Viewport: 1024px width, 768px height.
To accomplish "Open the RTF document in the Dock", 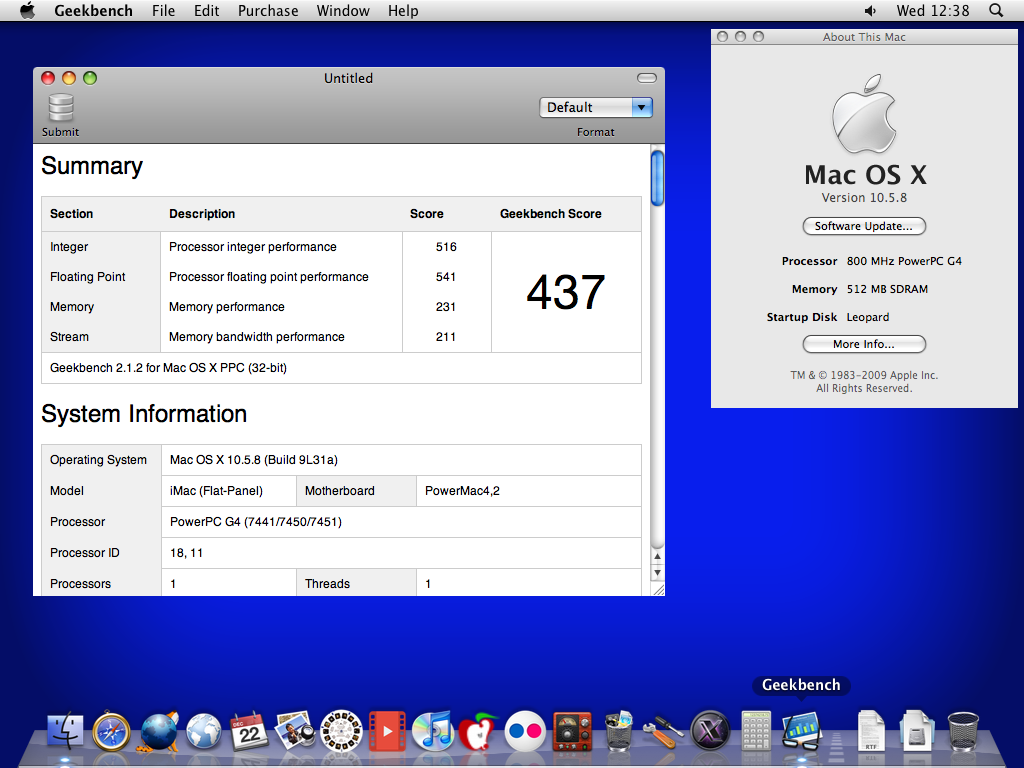I will point(871,730).
